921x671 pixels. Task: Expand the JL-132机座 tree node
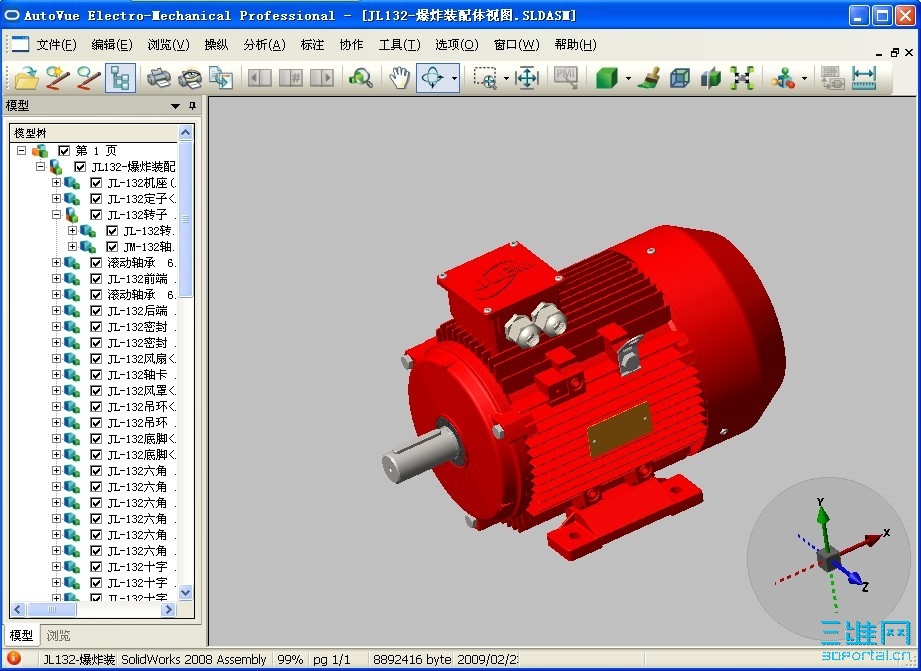click(56, 182)
